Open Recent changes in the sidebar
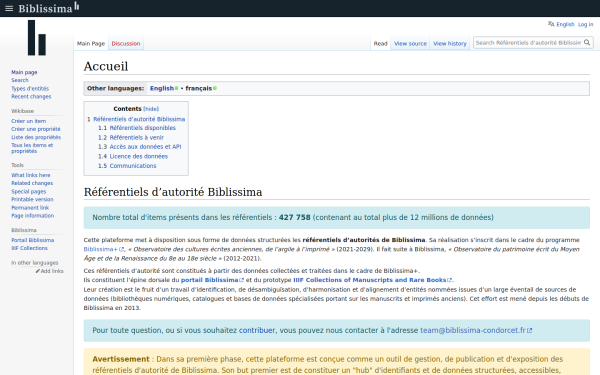This screenshot has height=375, width=600. coord(31,96)
